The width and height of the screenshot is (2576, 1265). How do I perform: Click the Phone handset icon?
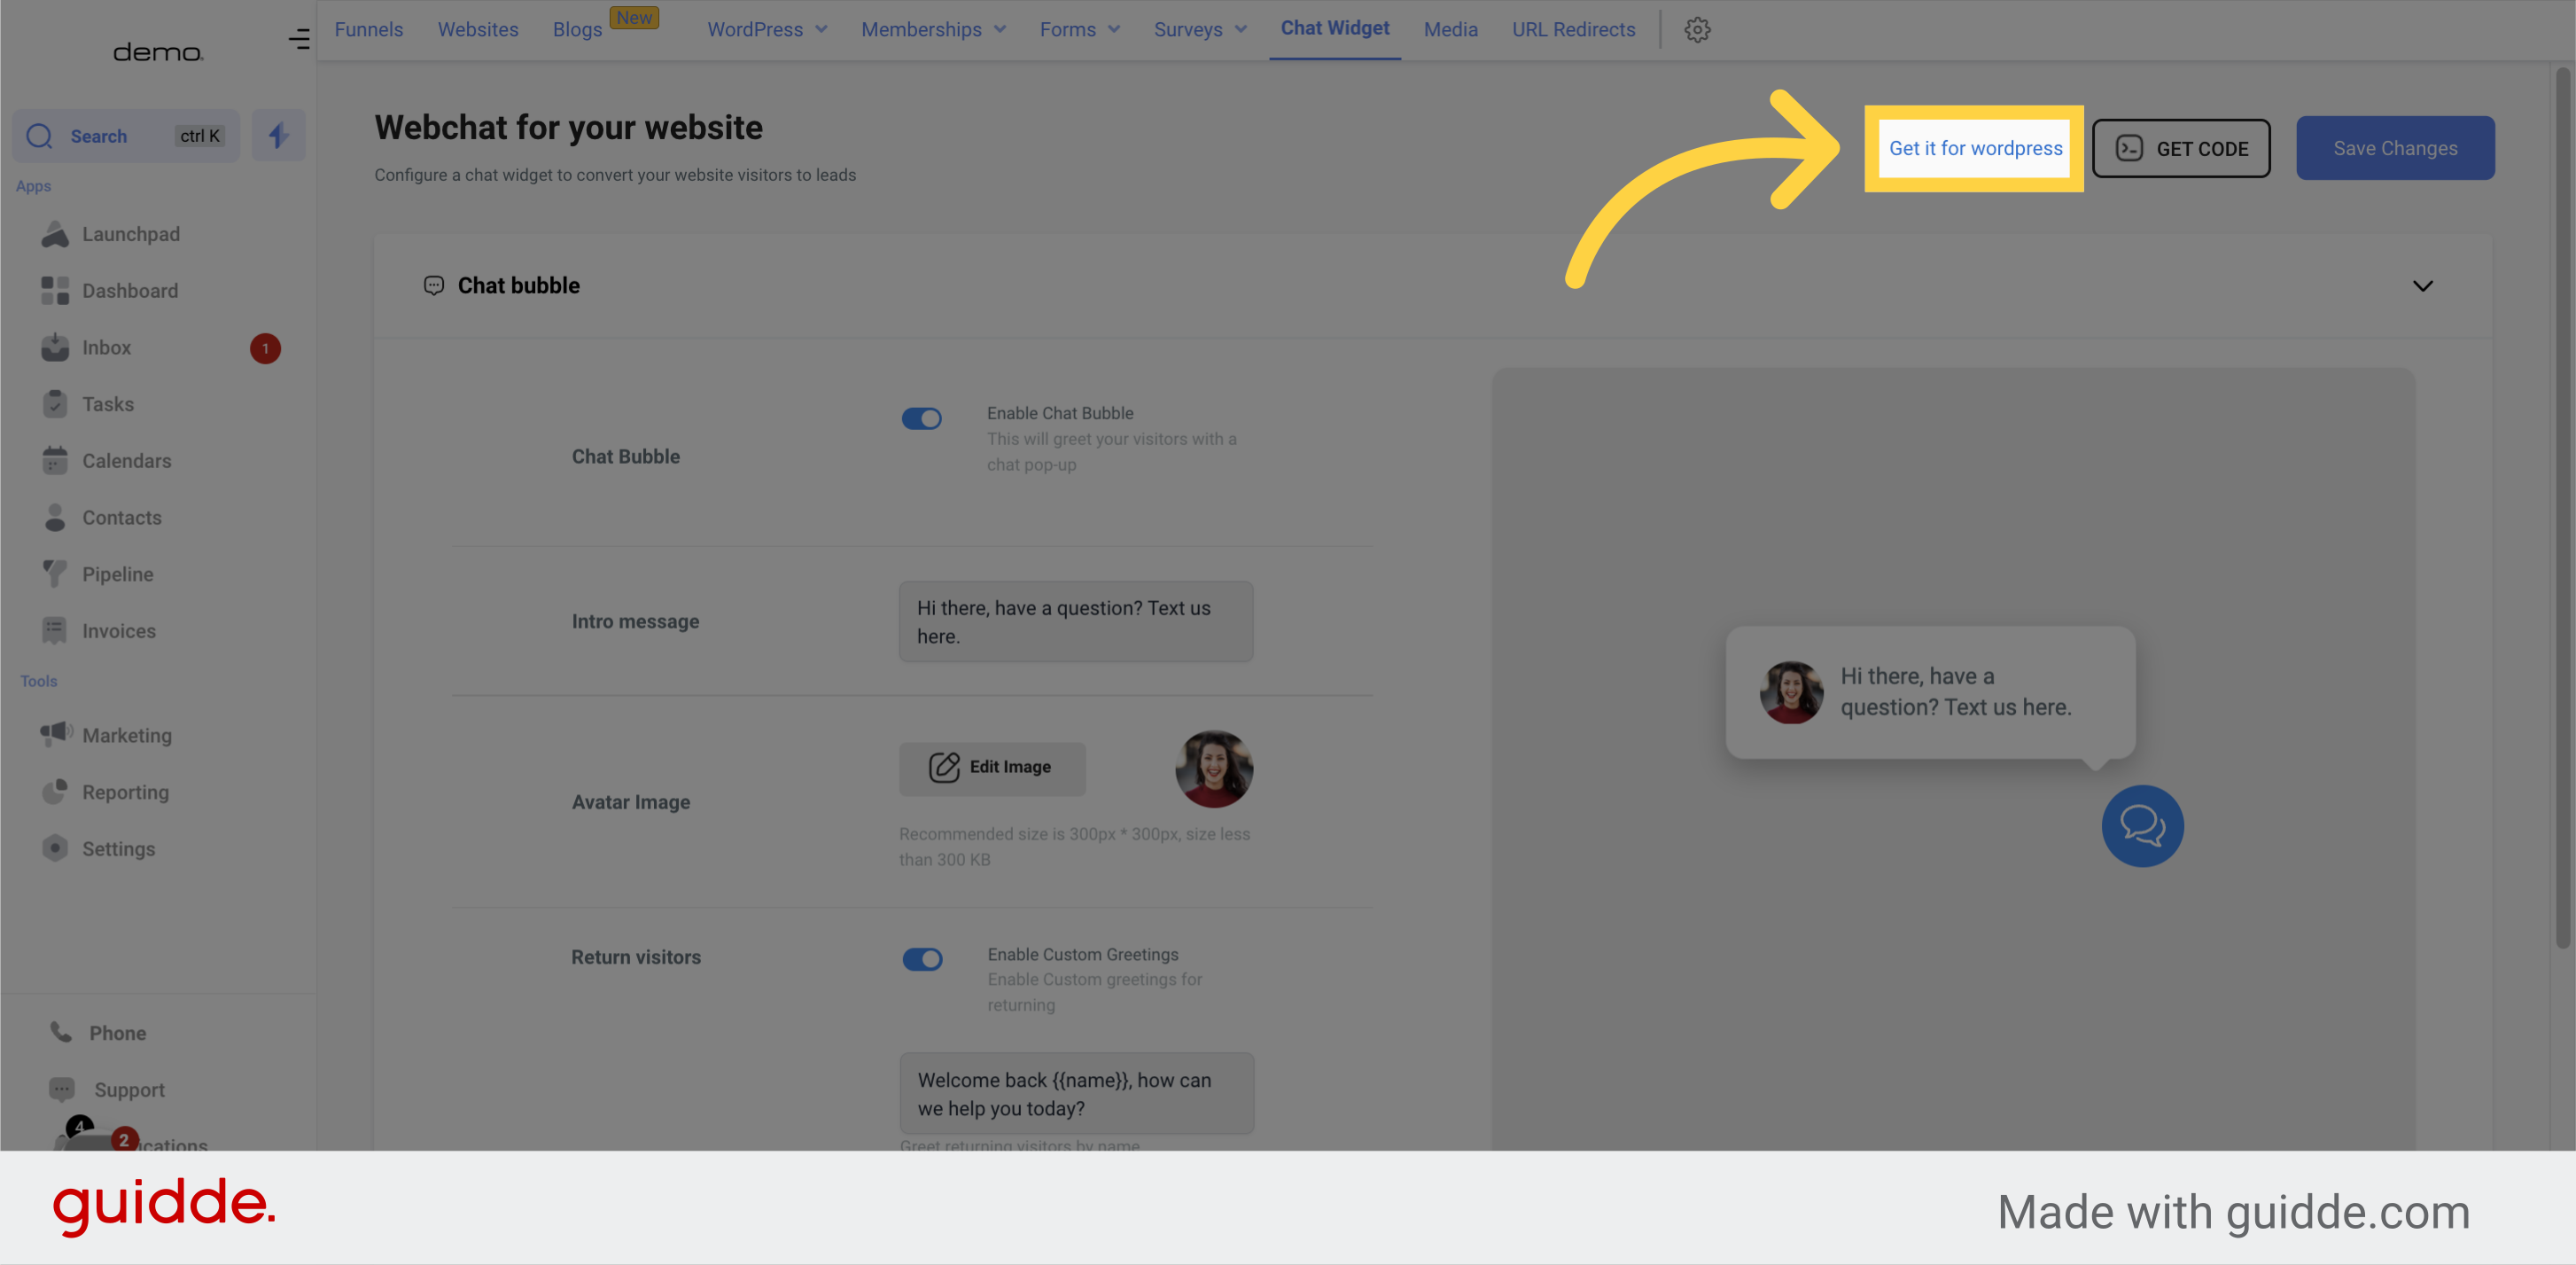(61, 1032)
